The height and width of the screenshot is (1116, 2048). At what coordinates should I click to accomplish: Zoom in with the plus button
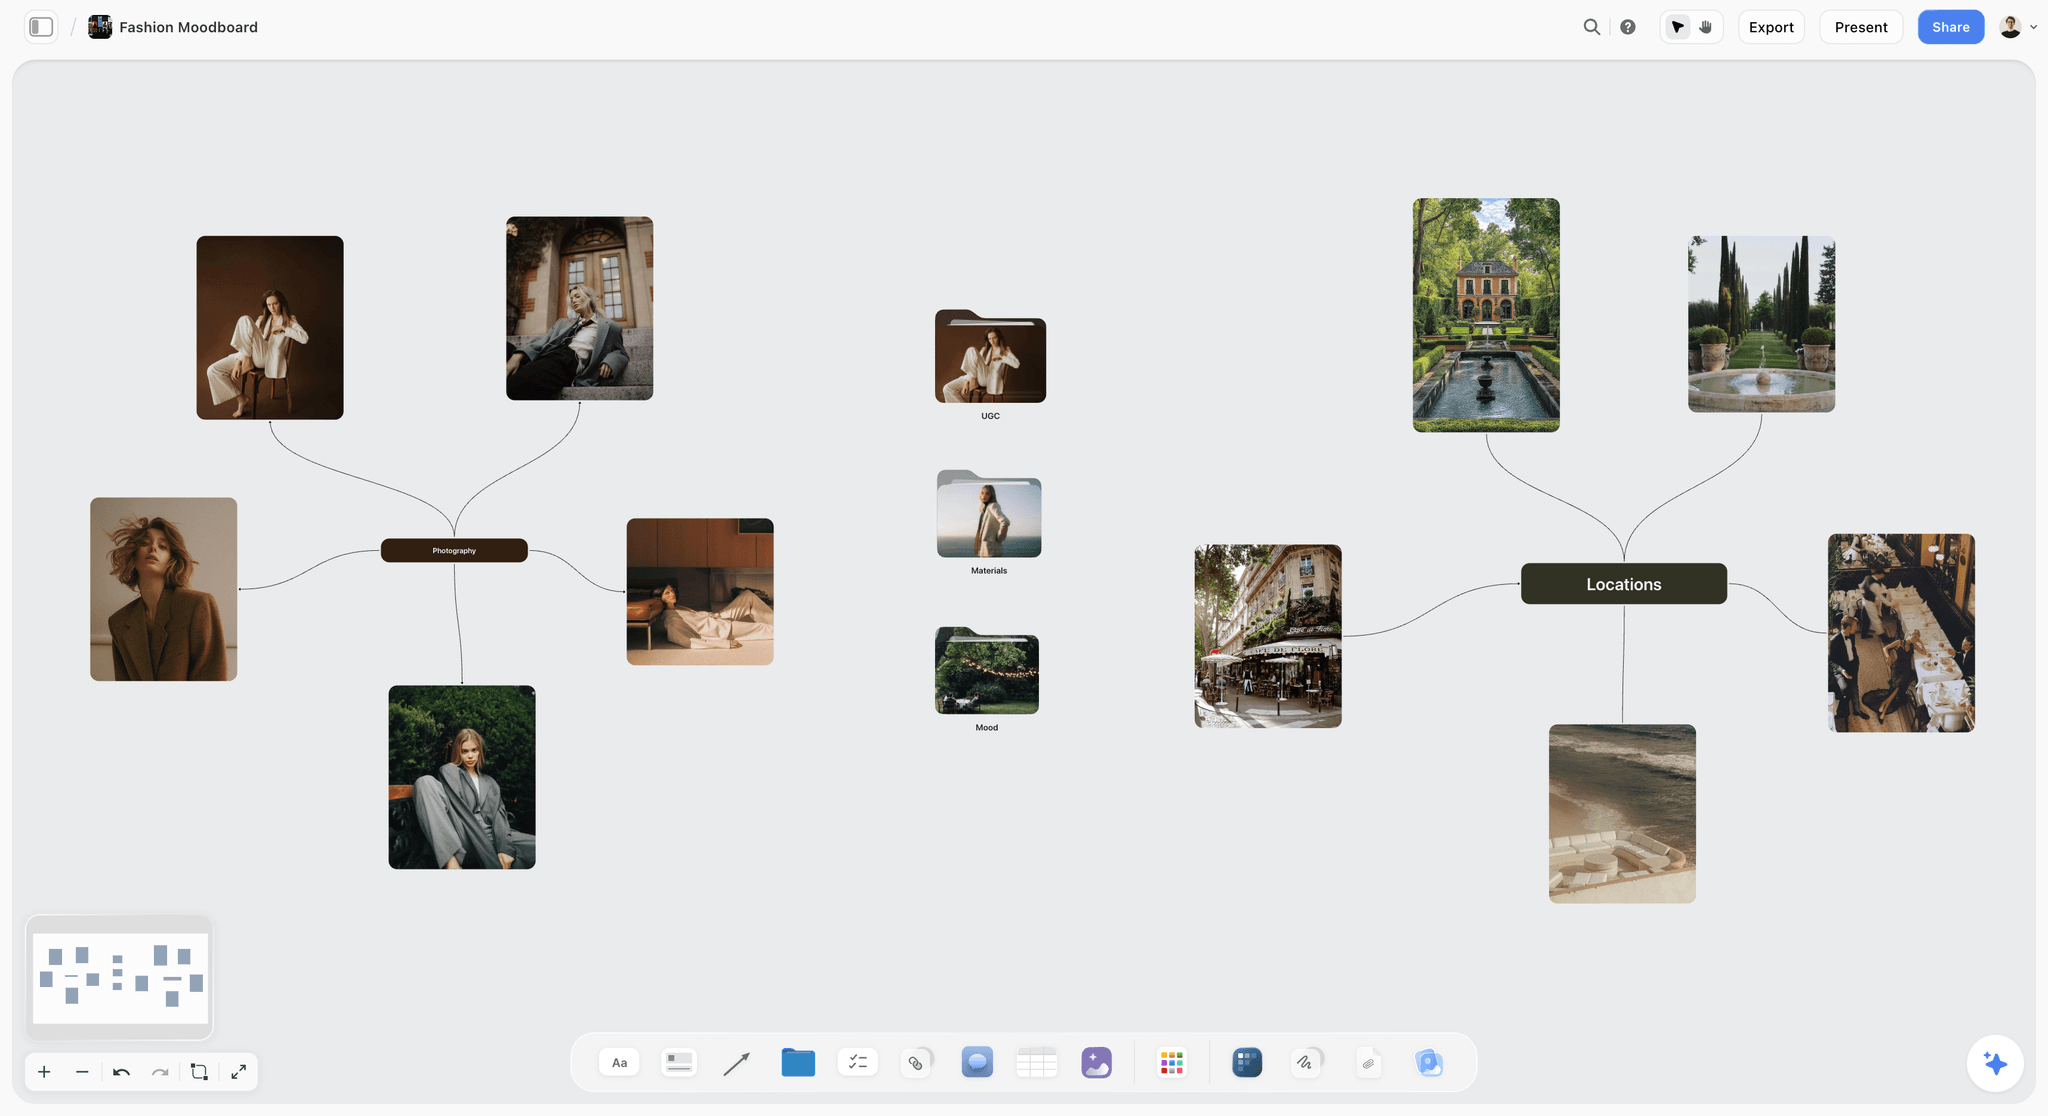44,1072
